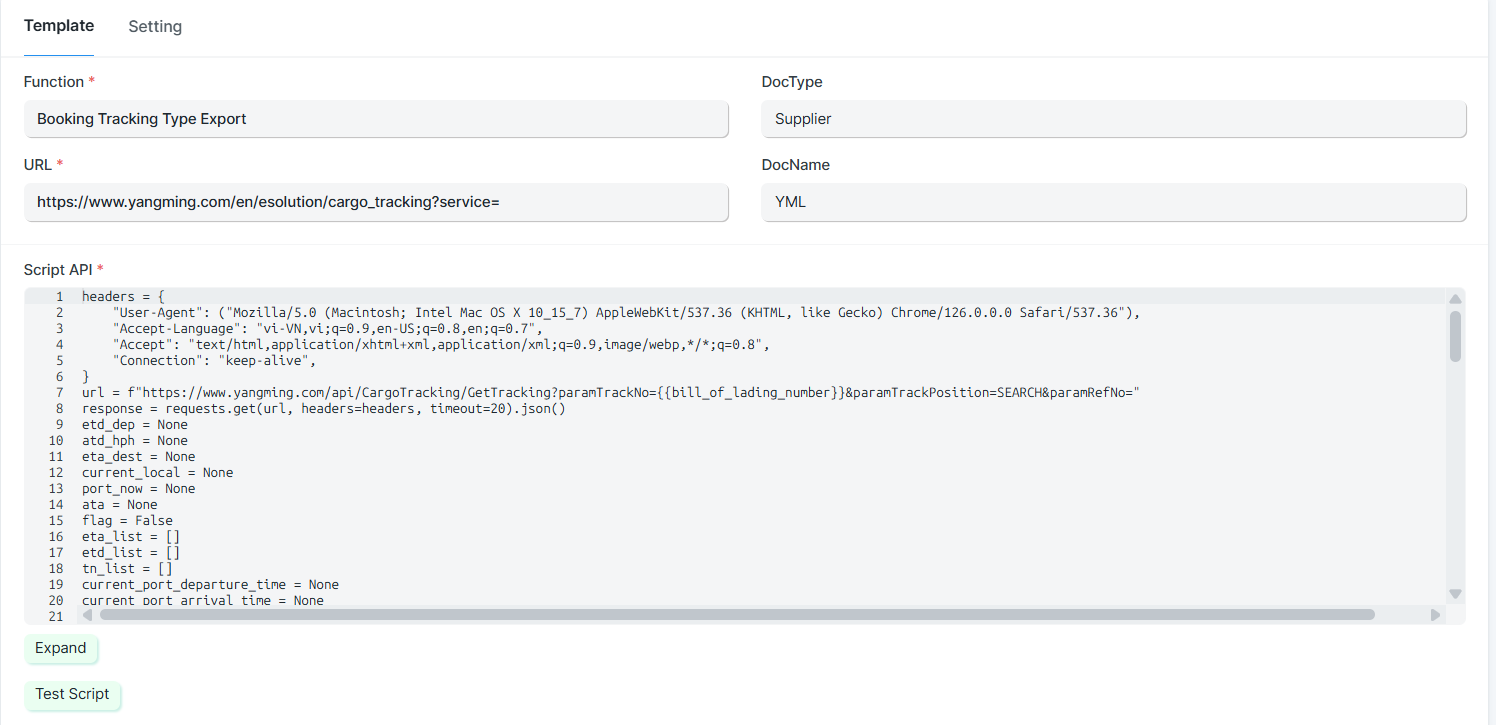The image size is (1496, 725).
Task: Place cursor on the requests.get code line
Action: point(323,409)
